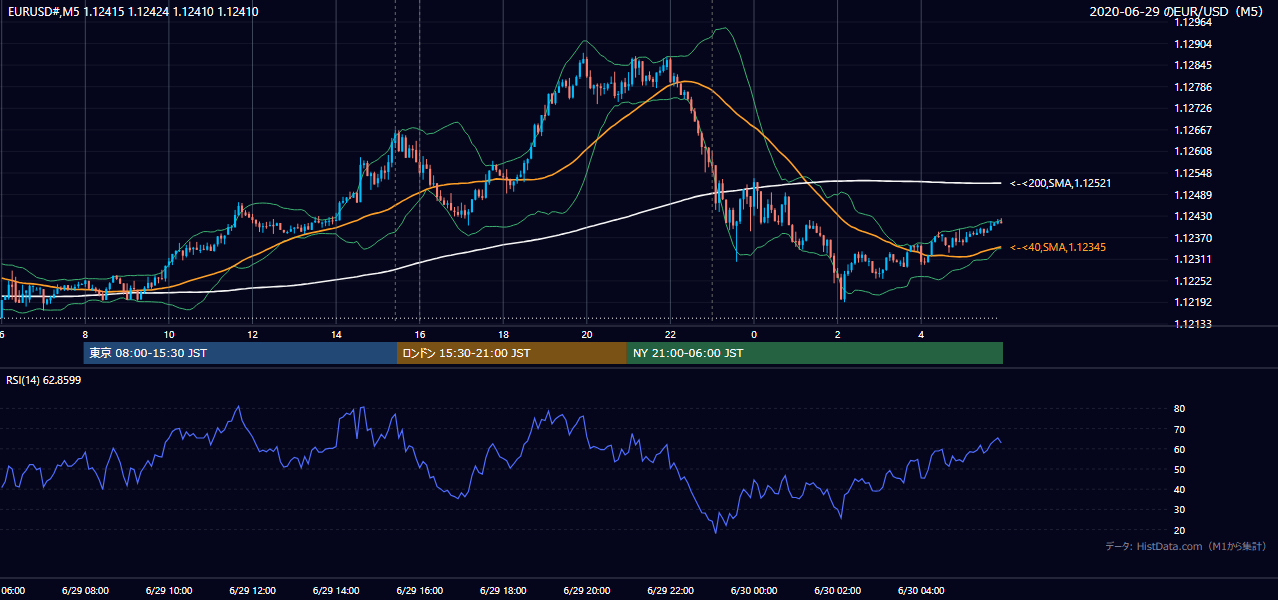1278x600 pixels.
Task: Click price level 1.12252 on the axis
Action: (x=1192, y=281)
